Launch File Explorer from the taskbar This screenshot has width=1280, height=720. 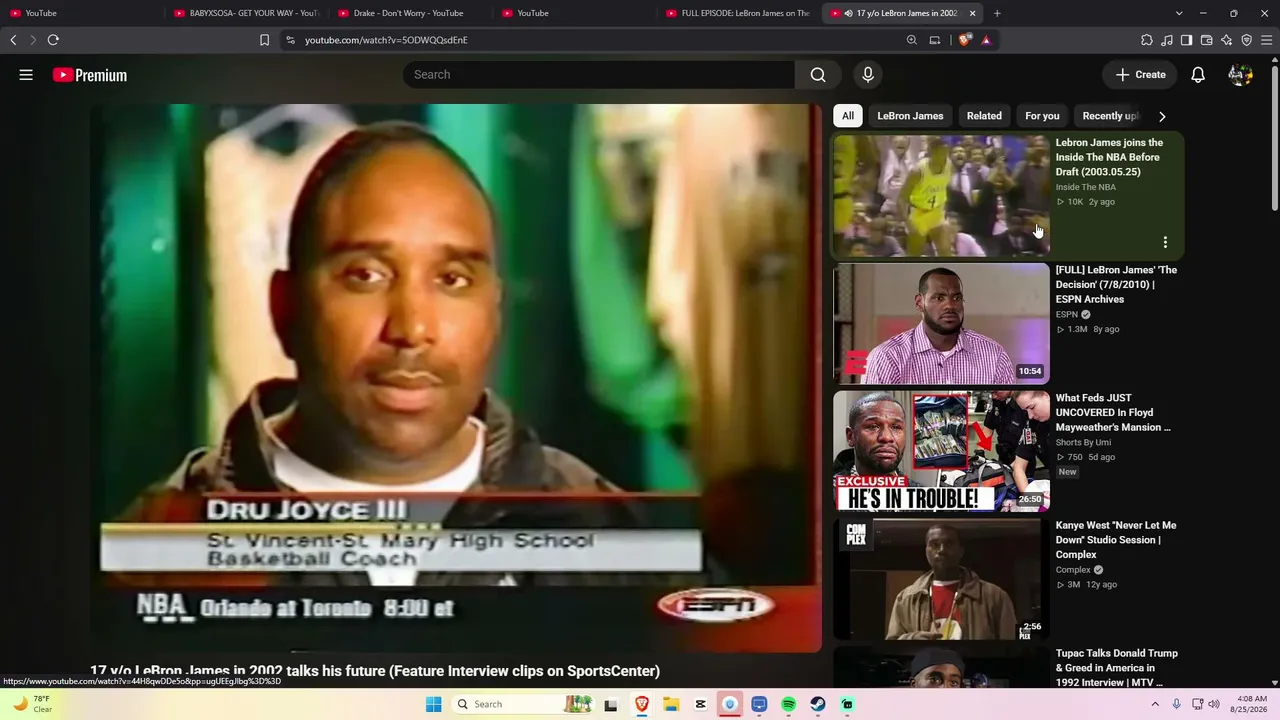point(671,704)
